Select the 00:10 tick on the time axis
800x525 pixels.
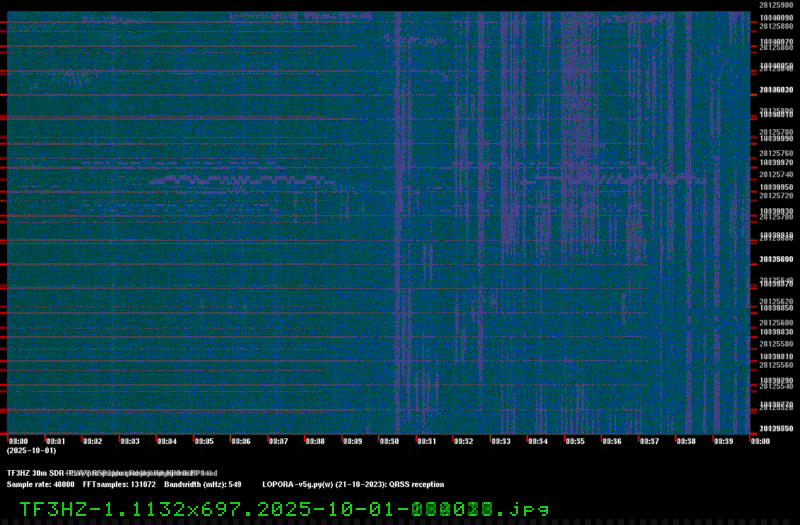389,441
